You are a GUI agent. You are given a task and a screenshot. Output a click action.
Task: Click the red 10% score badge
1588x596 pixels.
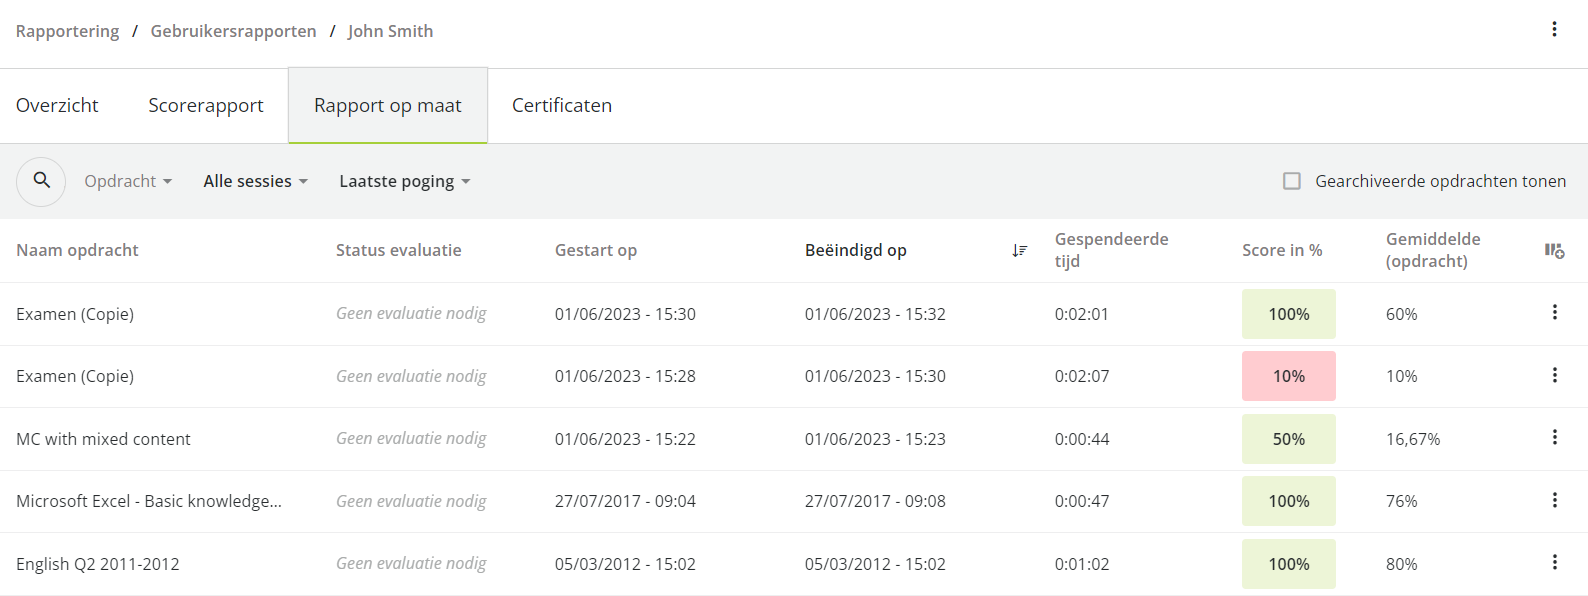click(1288, 376)
